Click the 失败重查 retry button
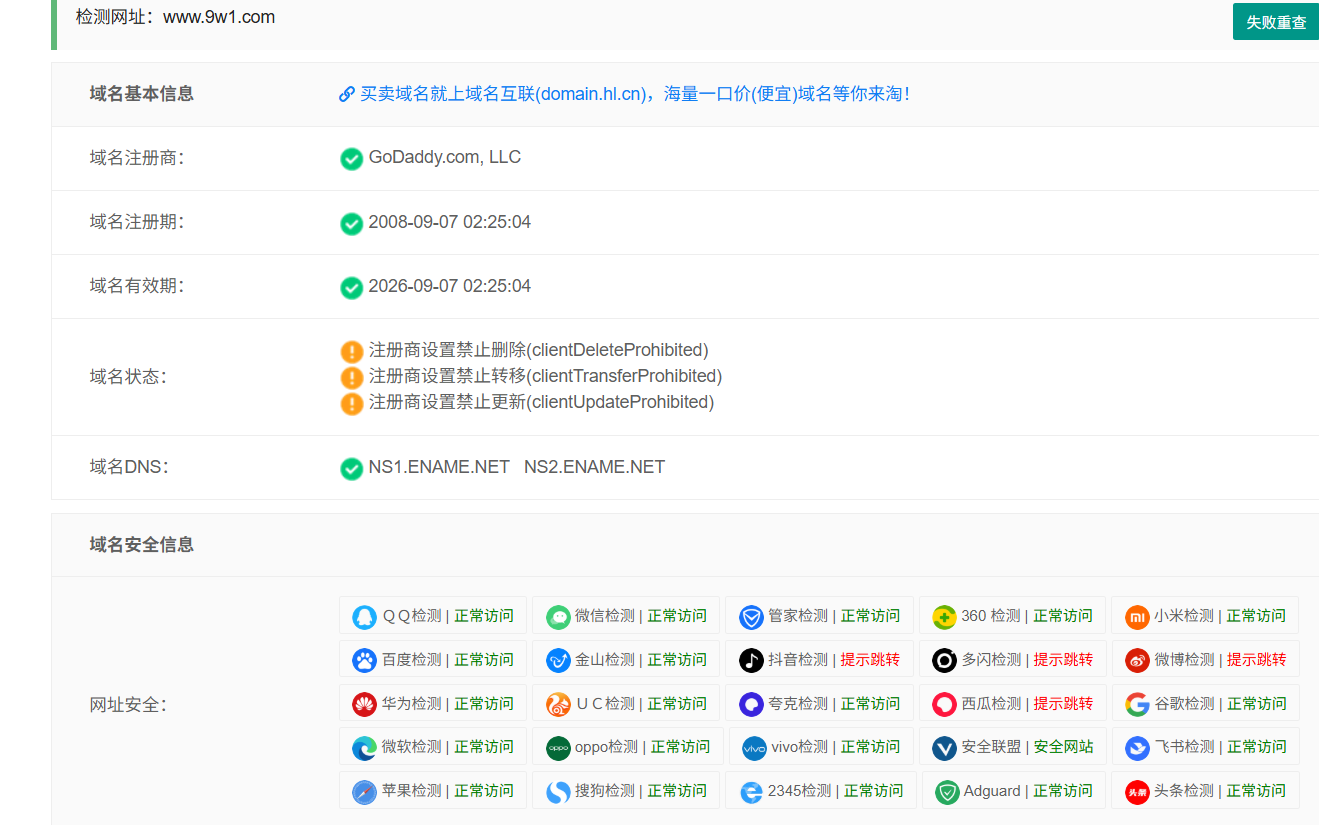 tap(1275, 21)
